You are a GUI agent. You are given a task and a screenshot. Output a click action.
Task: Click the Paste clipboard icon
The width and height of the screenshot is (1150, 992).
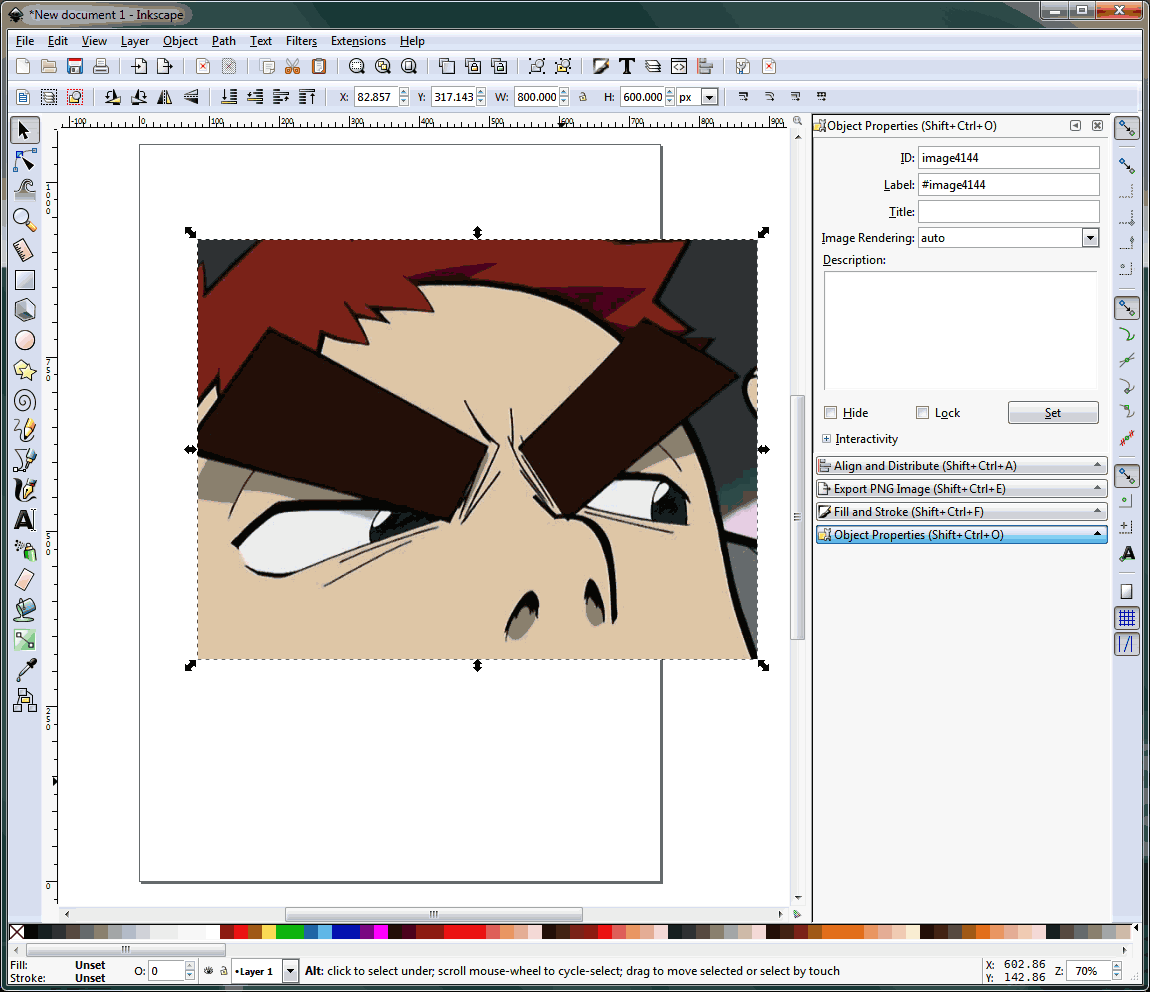click(319, 67)
